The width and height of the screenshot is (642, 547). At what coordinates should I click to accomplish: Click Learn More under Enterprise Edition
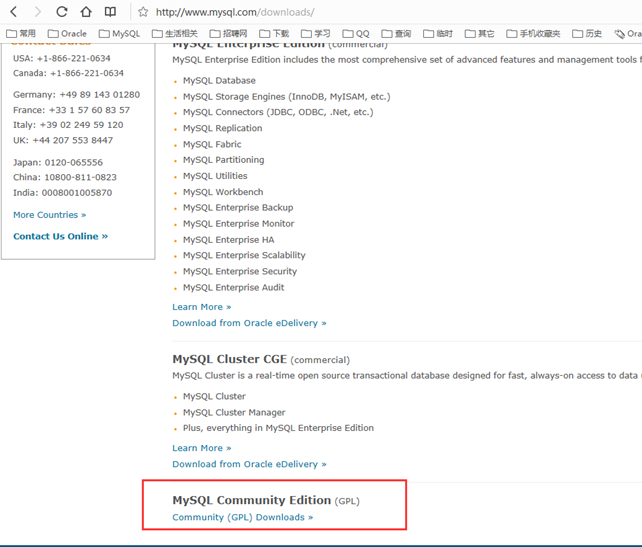202,307
